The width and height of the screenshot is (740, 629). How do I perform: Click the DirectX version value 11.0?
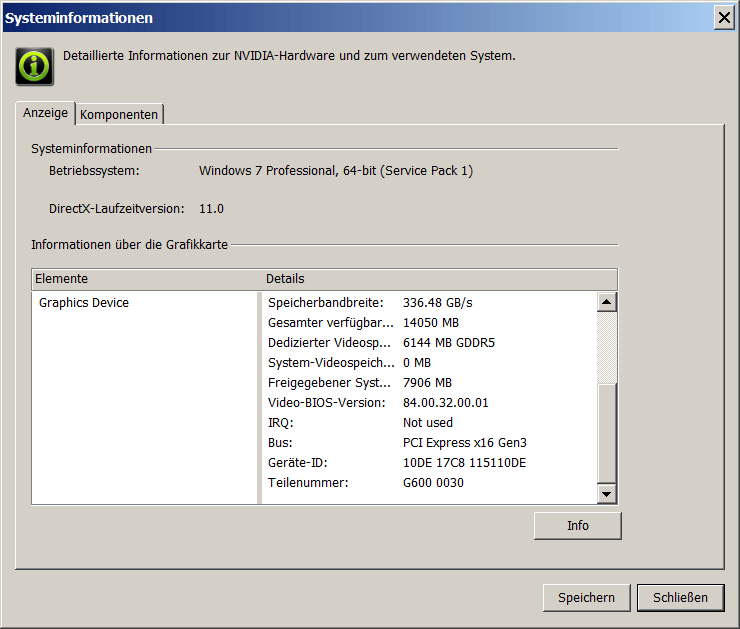point(211,209)
